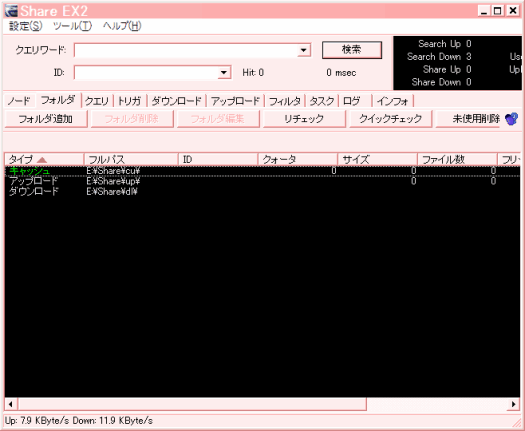Select the ダウンロード folder row in list
Screen dimensions: 525x431
[x=262, y=192]
